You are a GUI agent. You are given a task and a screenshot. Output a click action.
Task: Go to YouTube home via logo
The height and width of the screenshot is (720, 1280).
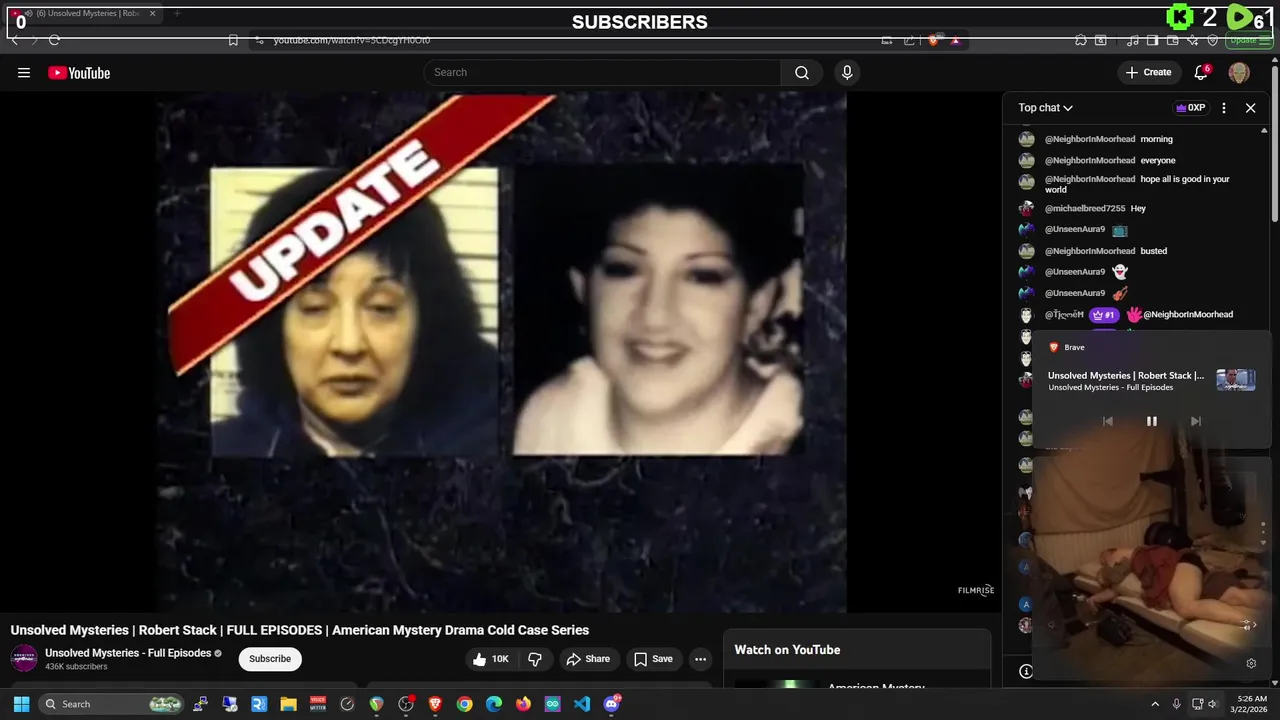79,73
